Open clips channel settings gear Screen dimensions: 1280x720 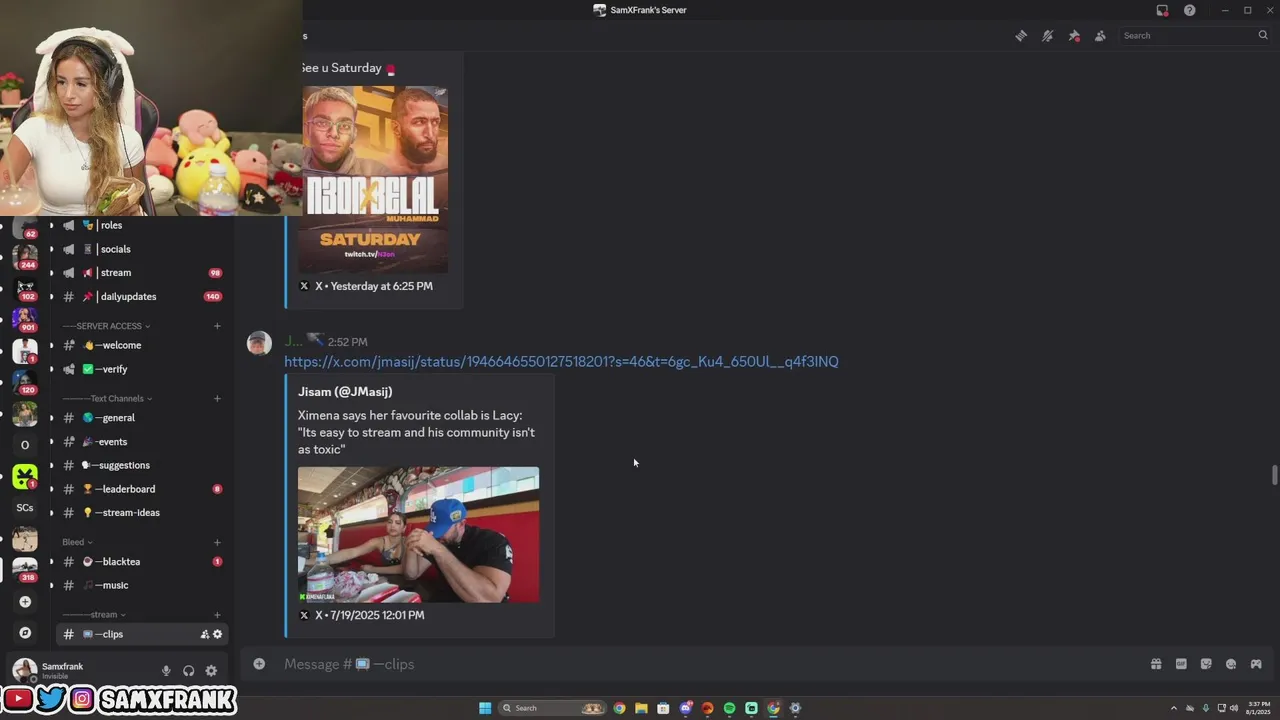tap(217, 634)
